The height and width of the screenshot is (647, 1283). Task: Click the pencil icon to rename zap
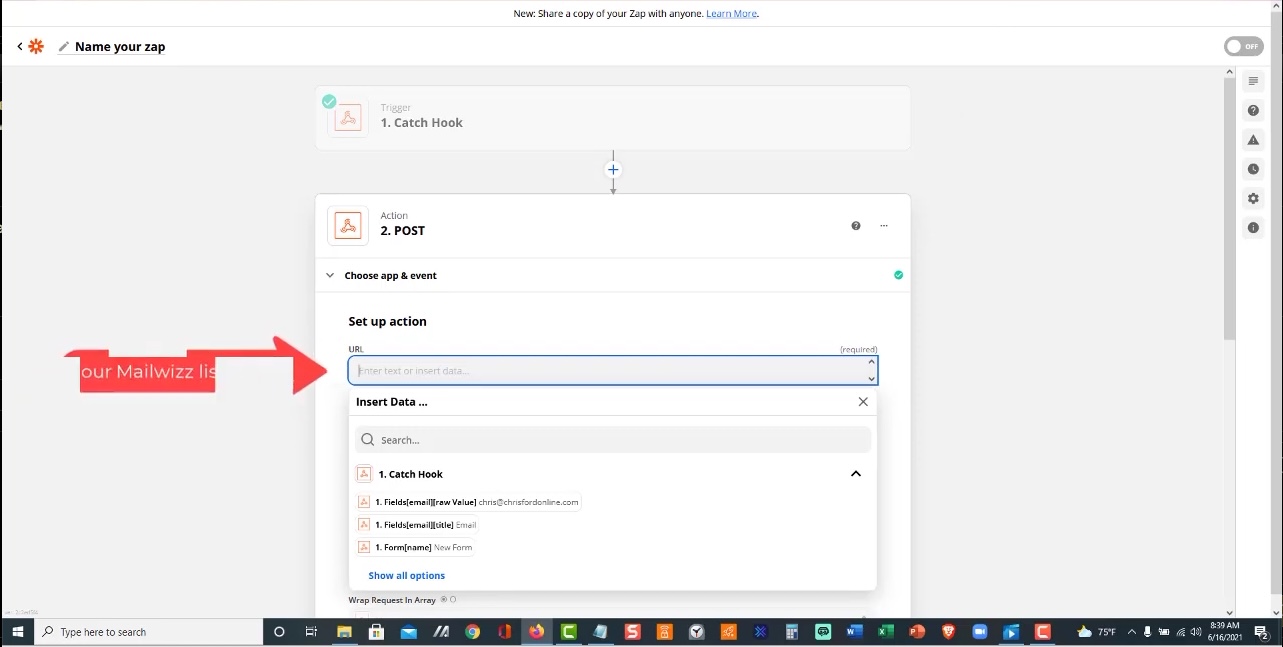(x=64, y=46)
